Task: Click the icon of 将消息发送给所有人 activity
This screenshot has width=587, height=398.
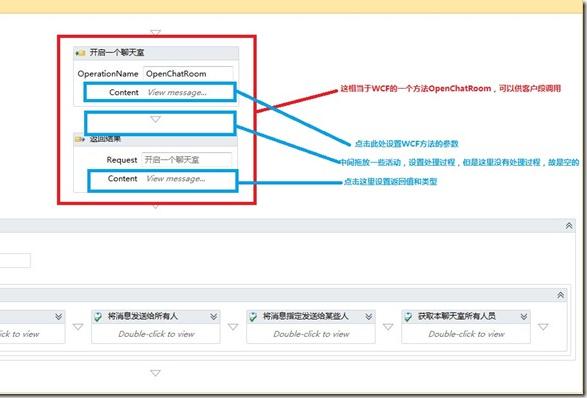Action: pyautogui.click(x=98, y=317)
